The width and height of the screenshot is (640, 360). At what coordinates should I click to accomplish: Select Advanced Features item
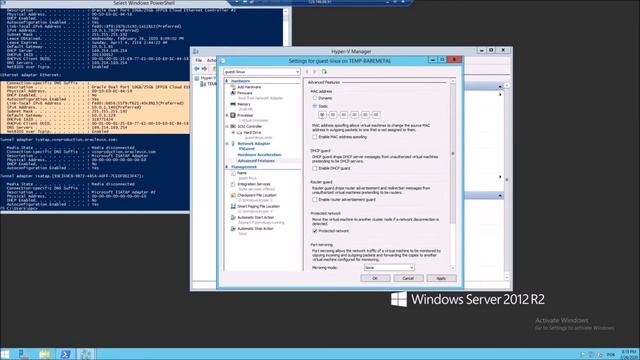pyautogui.click(x=256, y=161)
